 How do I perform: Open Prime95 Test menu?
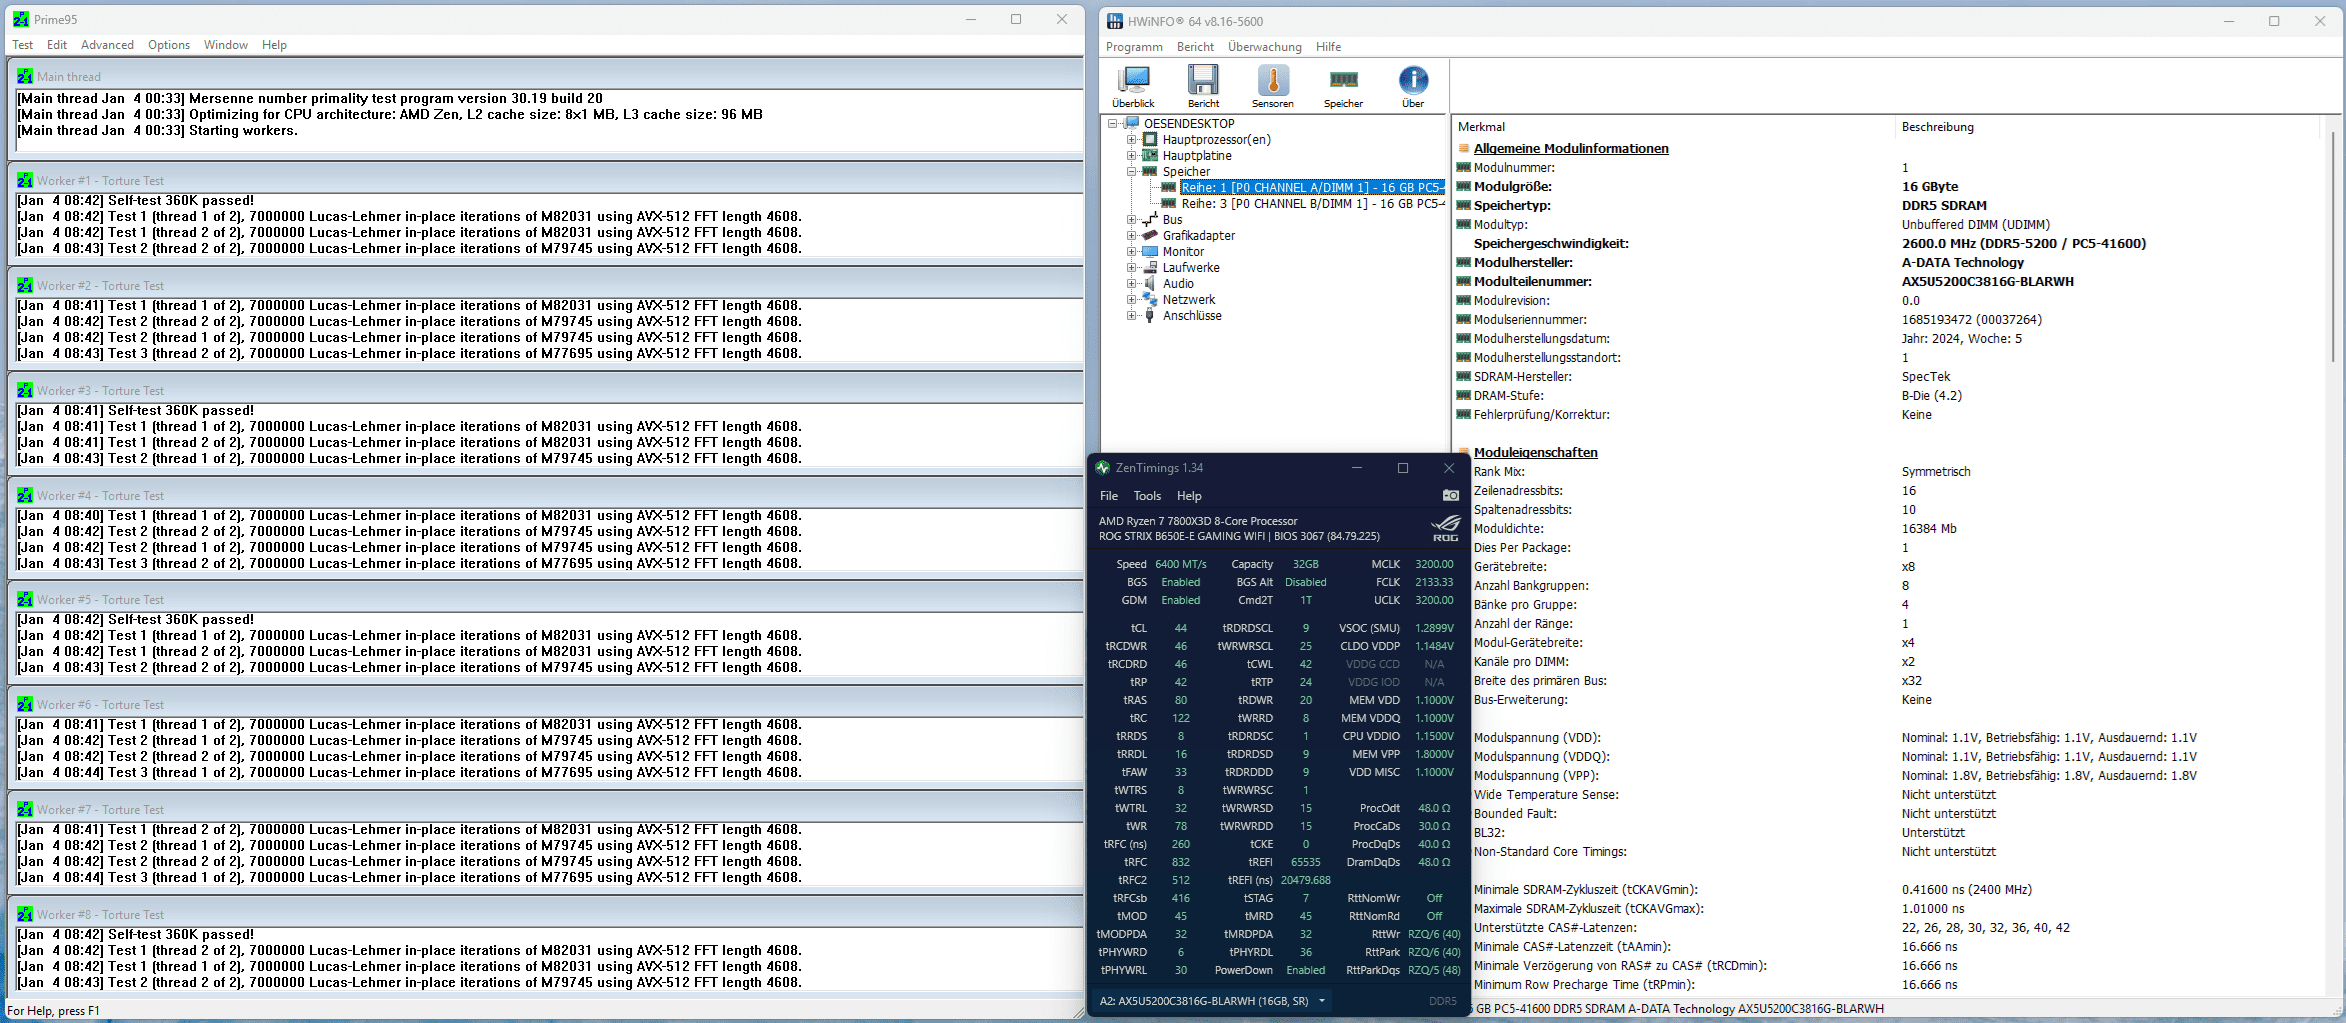(x=22, y=45)
